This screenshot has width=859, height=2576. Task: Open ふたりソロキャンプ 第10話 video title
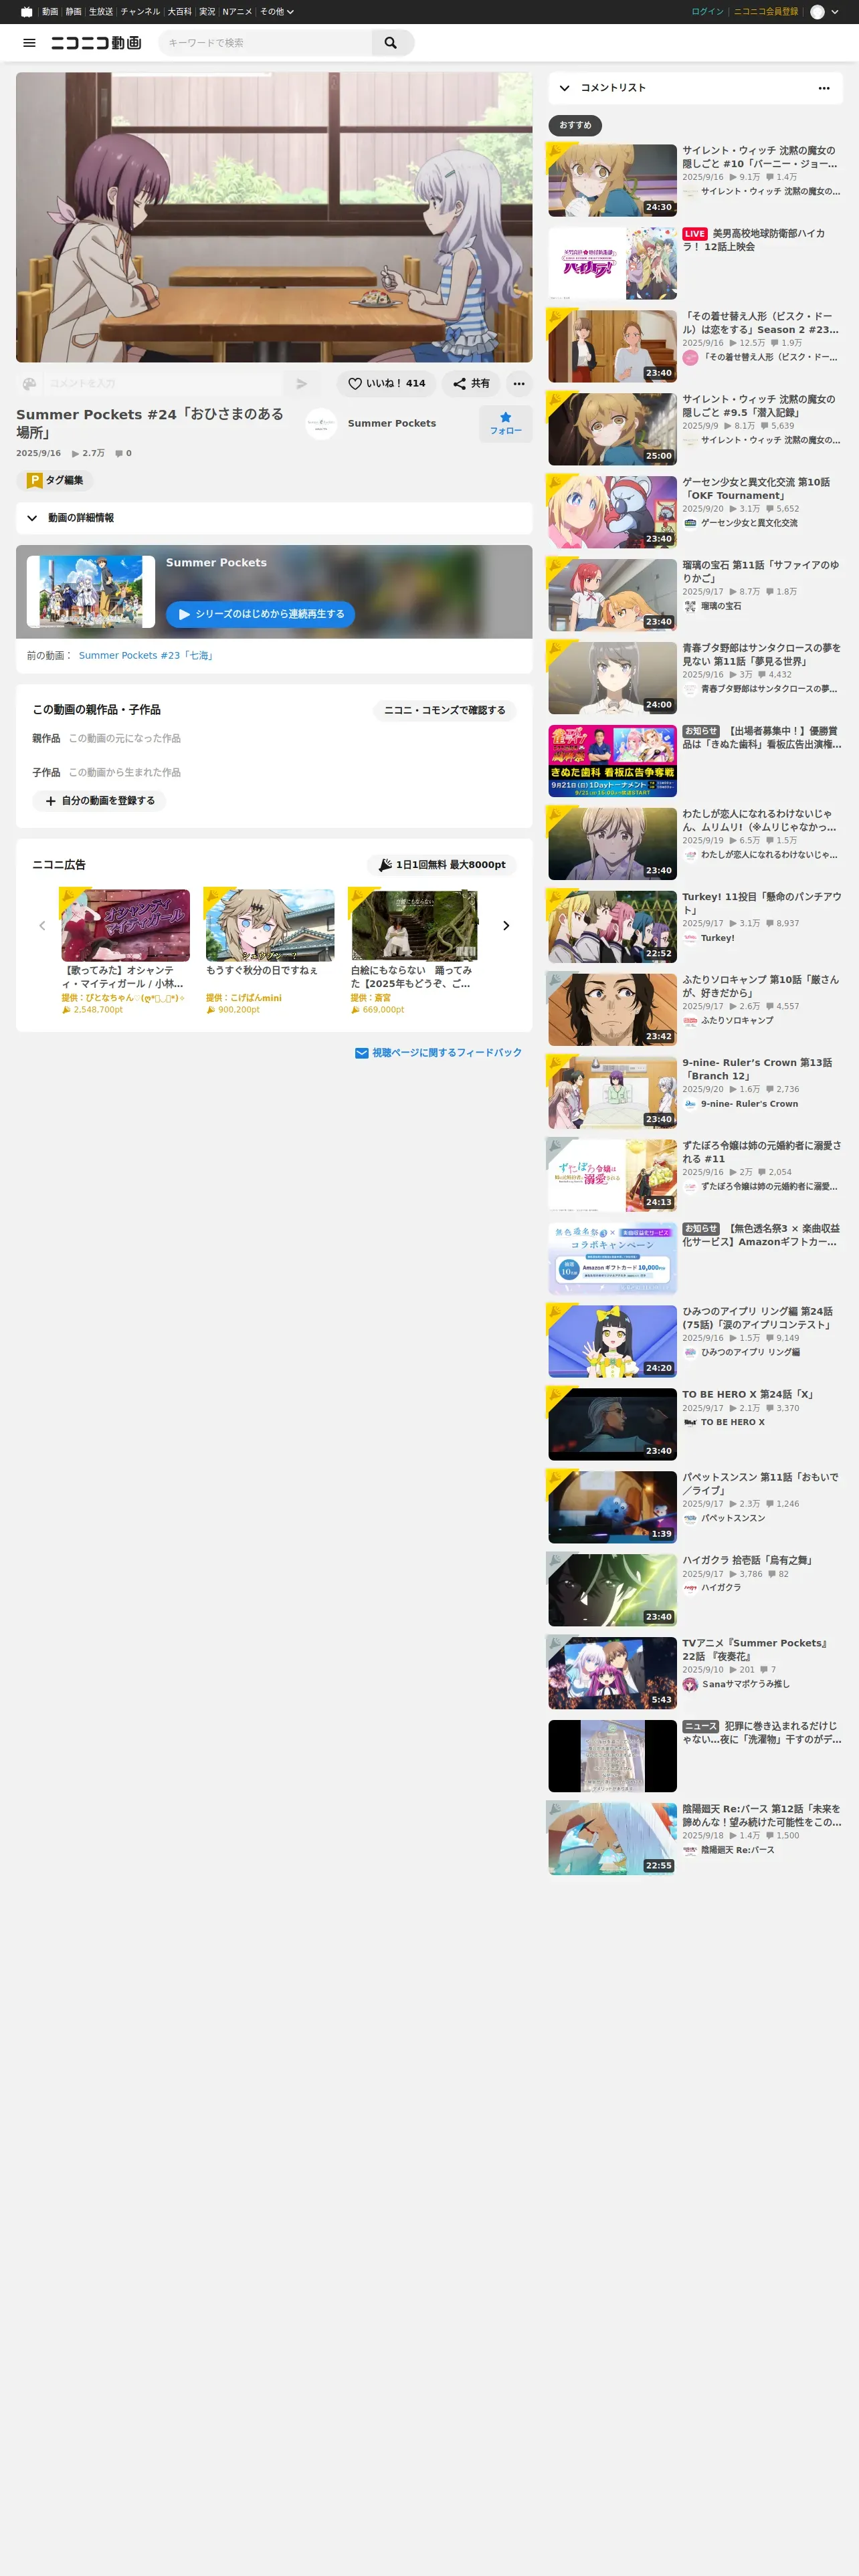coord(760,986)
